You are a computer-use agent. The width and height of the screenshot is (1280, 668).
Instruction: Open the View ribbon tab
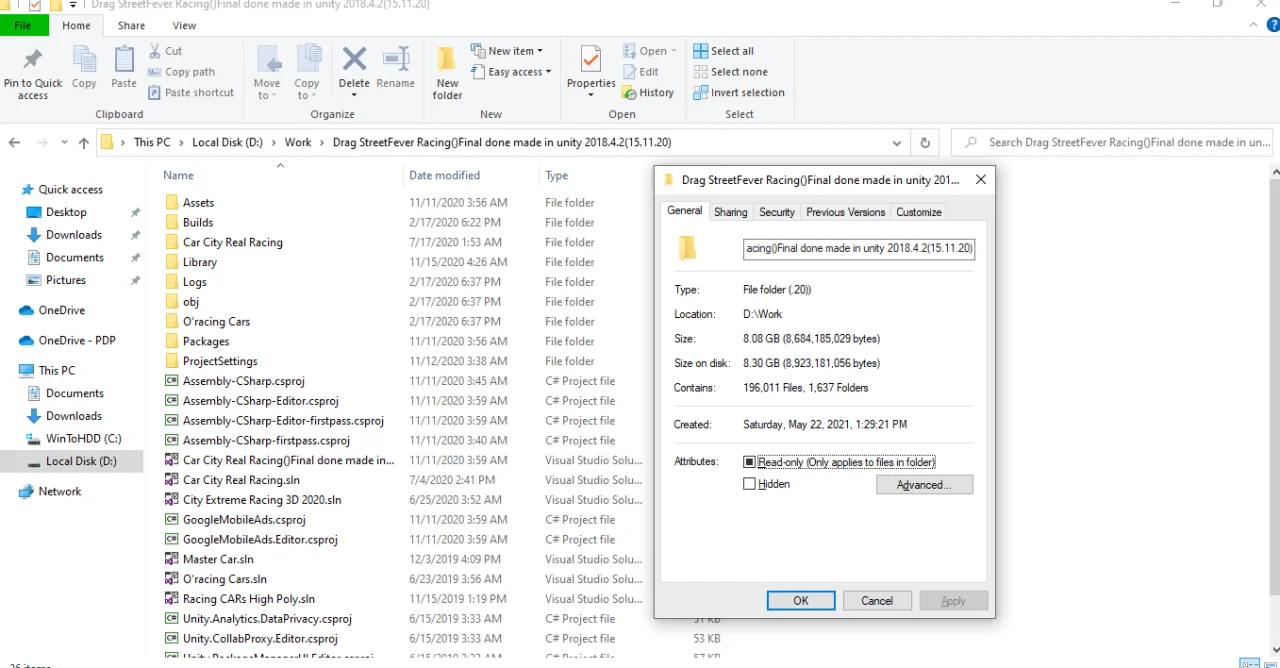(x=184, y=25)
